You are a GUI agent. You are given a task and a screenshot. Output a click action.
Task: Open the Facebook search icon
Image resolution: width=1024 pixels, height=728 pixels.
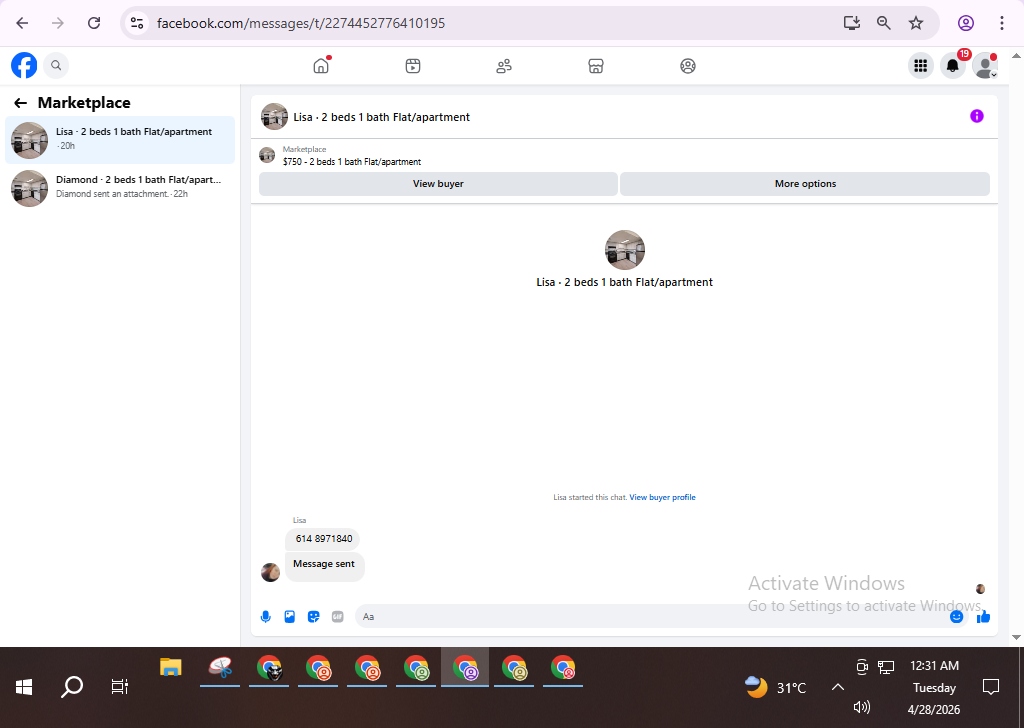(56, 65)
